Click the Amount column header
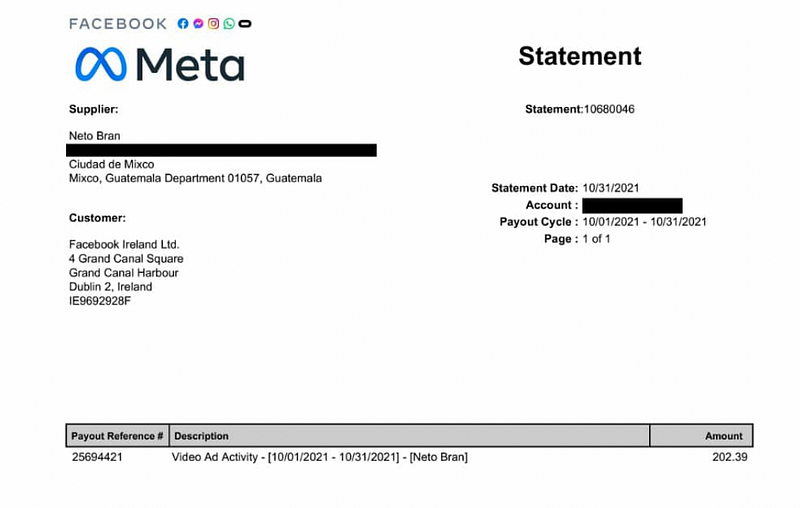Image resolution: width=800 pixels, height=508 pixels. pos(723,436)
